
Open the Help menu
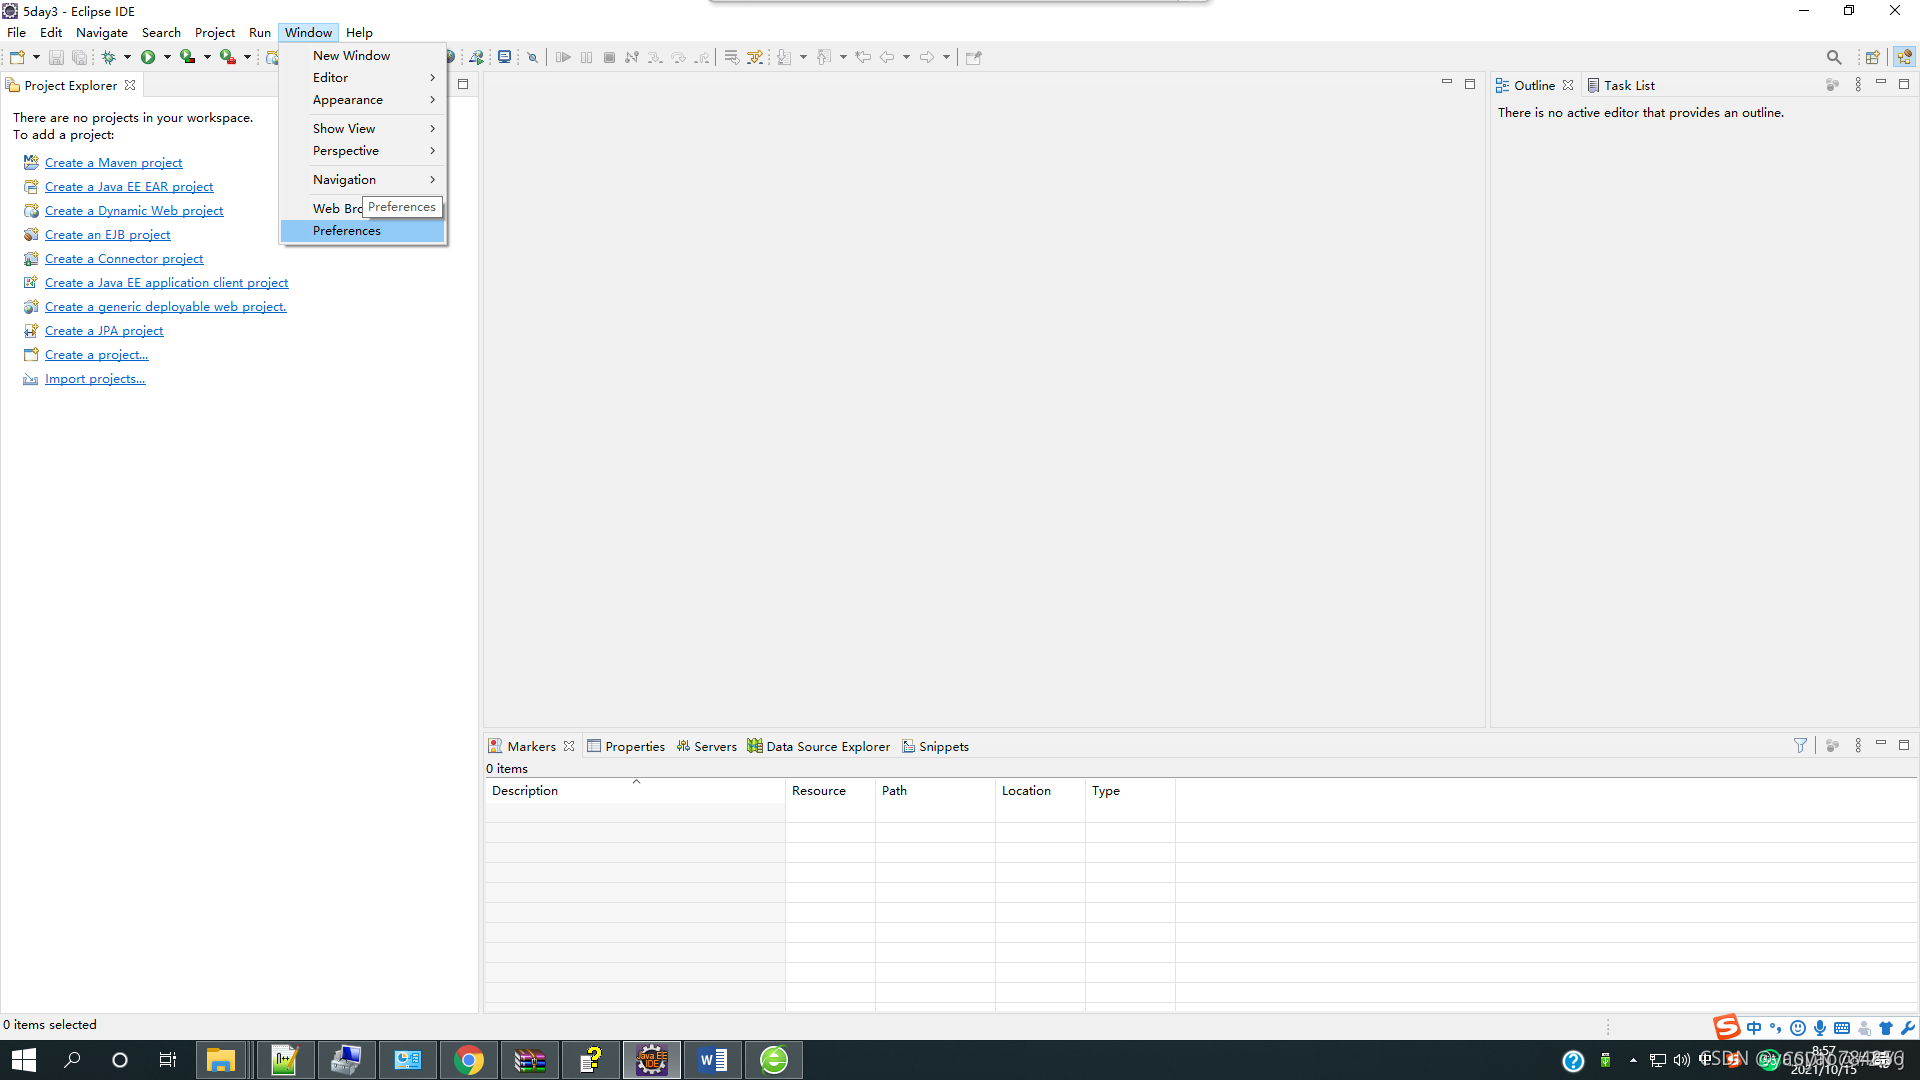click(359, 33)
